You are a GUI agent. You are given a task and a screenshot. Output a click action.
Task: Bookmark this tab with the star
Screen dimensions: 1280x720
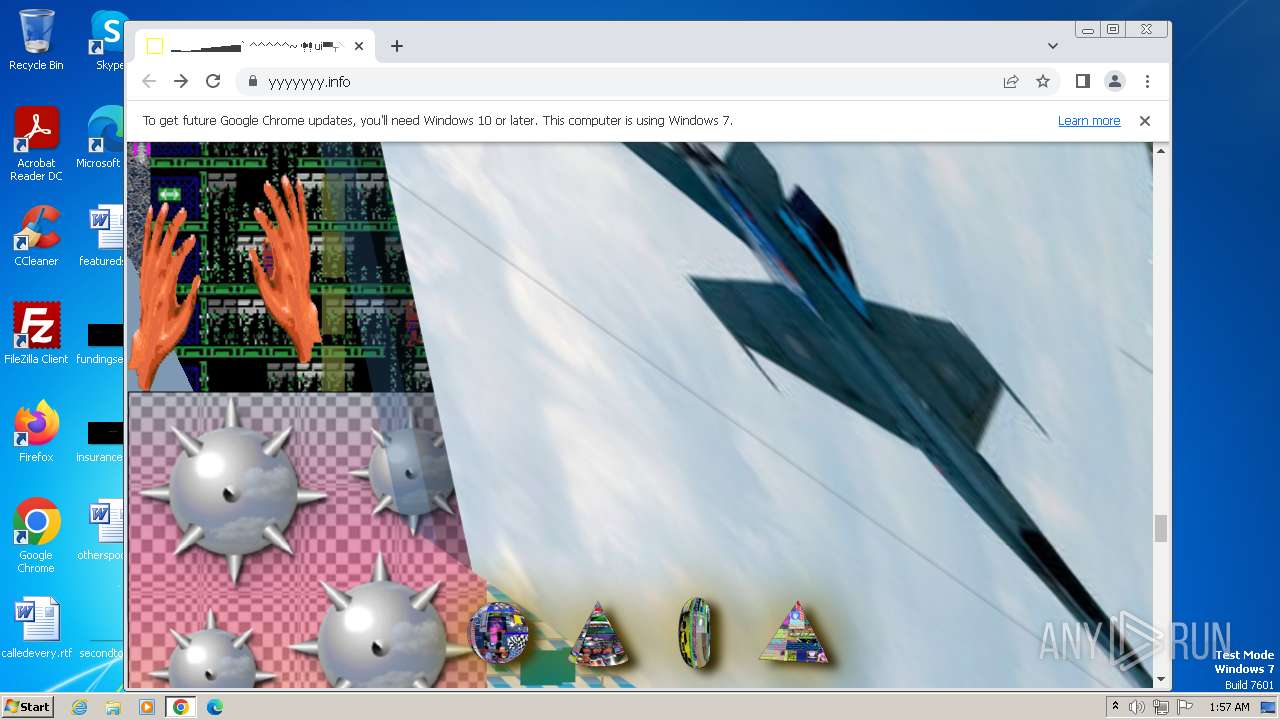point(1043,81)
